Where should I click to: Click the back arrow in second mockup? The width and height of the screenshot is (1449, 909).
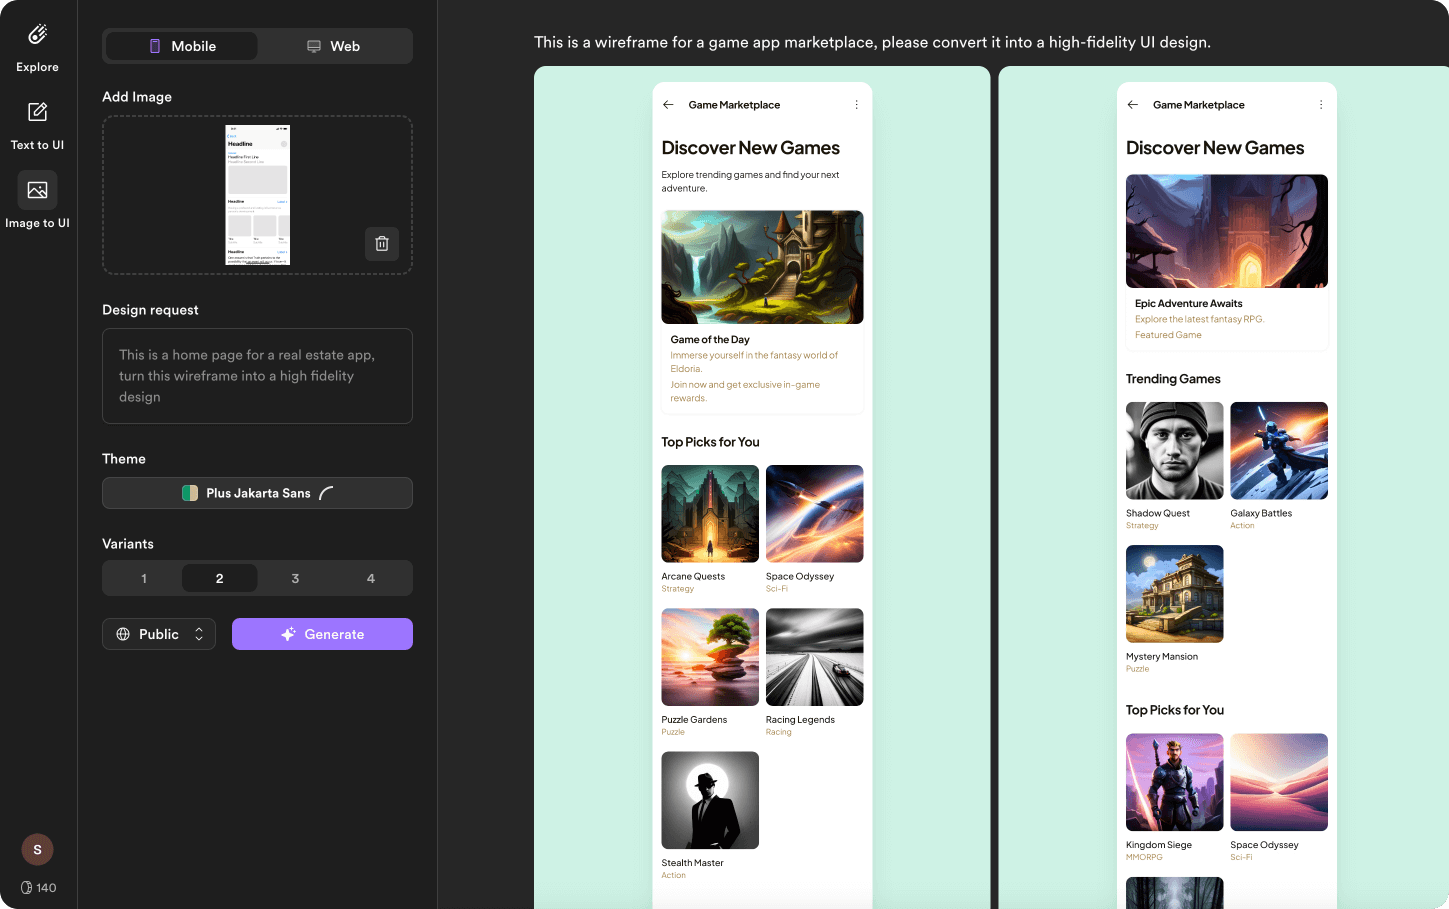click(1132, 105)
